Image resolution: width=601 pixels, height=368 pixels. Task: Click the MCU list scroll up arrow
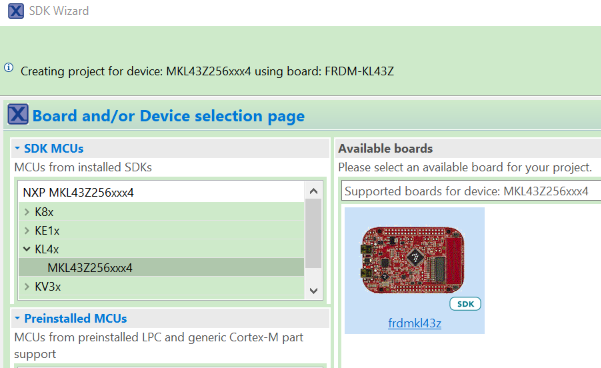(x=314, y=191)
